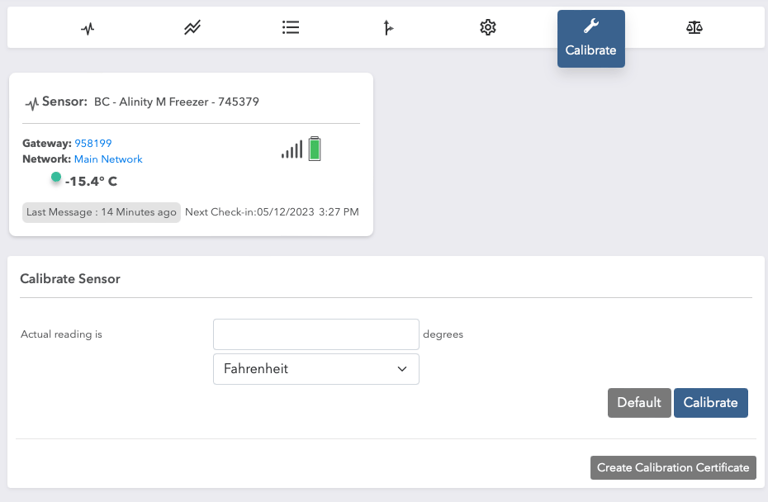Open the history list tab
Viewport: 768px width, 502px height.
click(291, 27)
